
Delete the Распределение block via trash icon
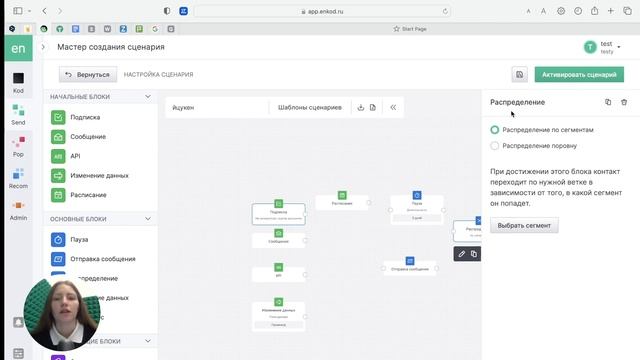pyautogui.click(x=624, y=102)
